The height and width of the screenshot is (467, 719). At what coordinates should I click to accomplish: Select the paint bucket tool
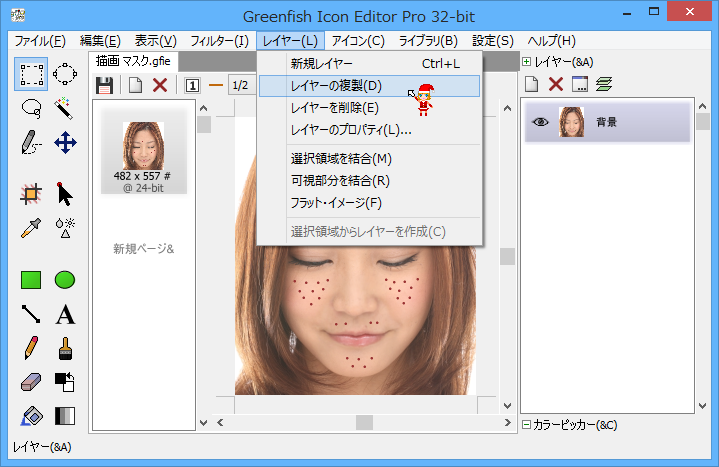pyautogui.click(x=31, y=416)
